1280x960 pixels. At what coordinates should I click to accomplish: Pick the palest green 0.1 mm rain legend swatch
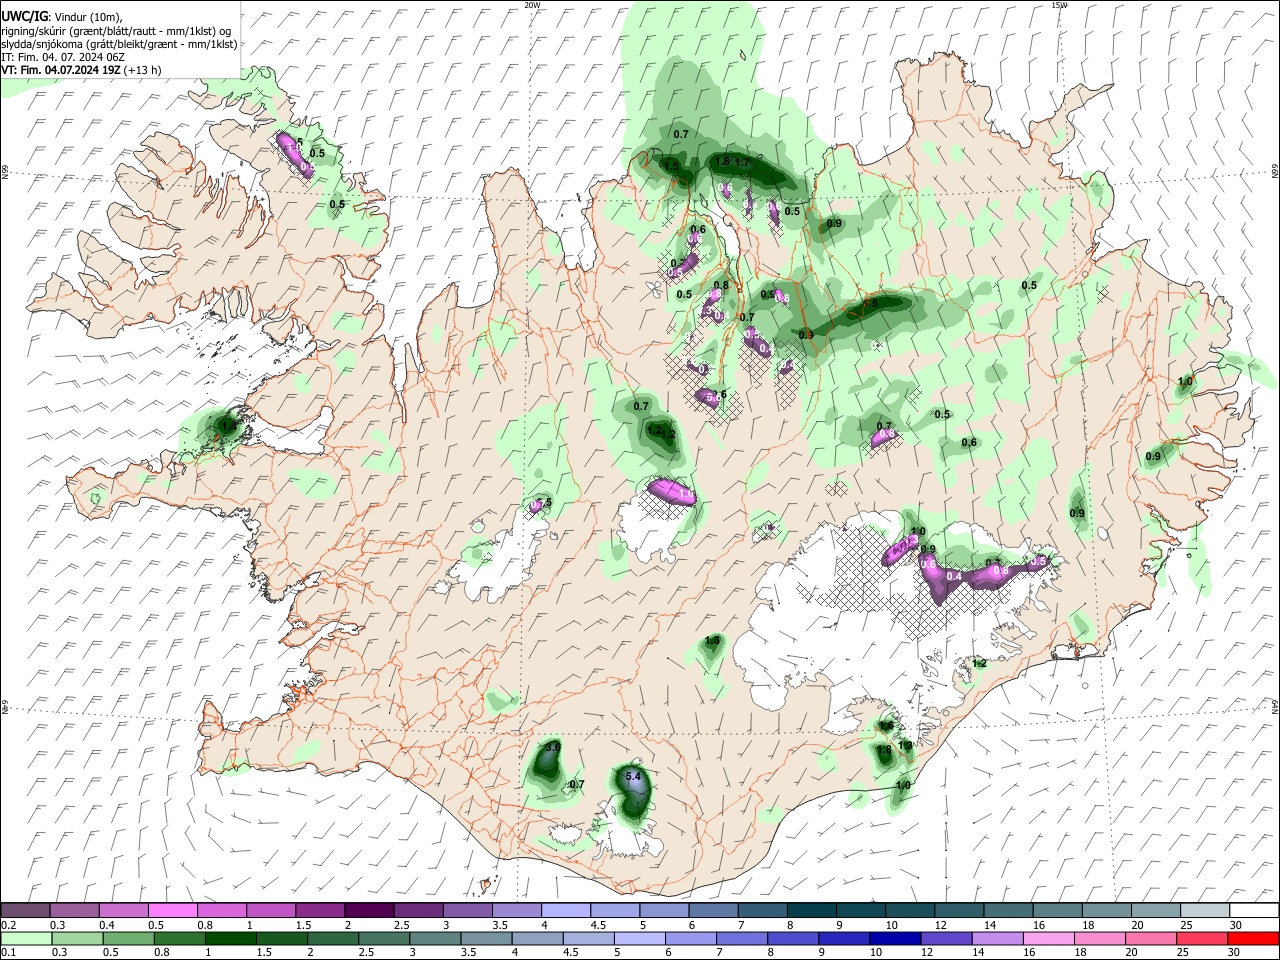(26, 938)
